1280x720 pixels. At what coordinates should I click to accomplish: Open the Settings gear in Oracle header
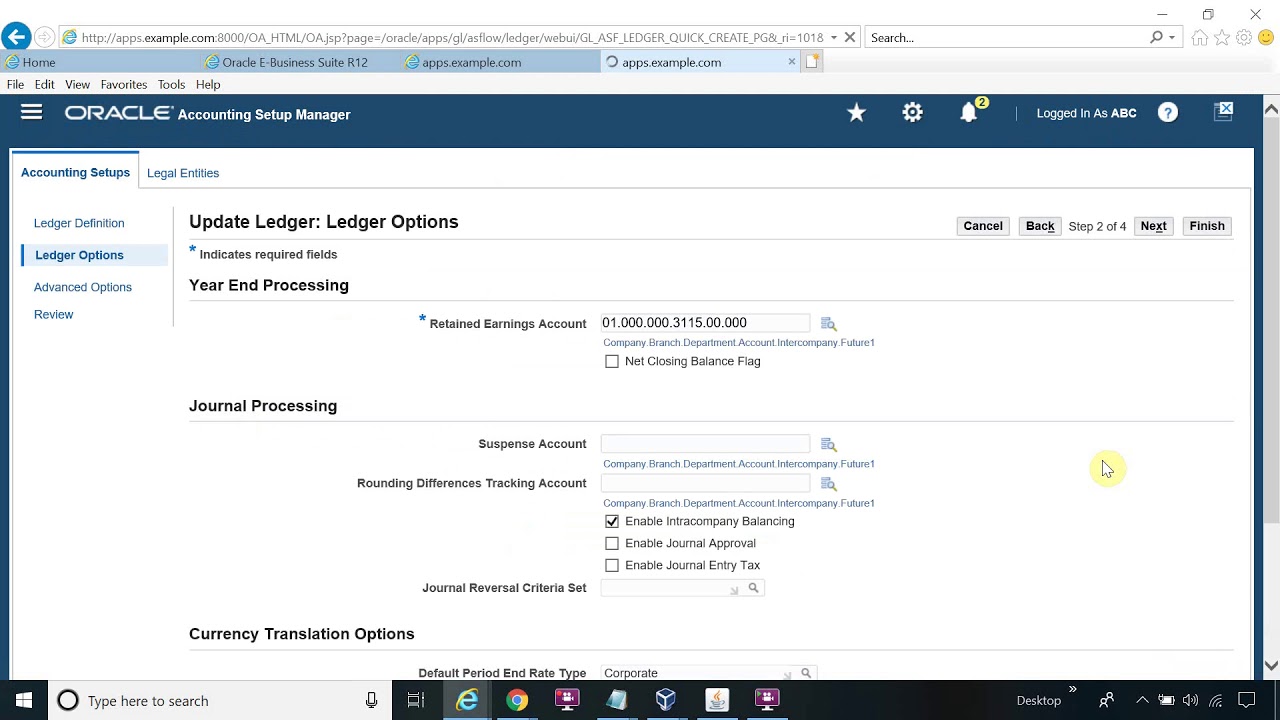click(x=912, y=113)
